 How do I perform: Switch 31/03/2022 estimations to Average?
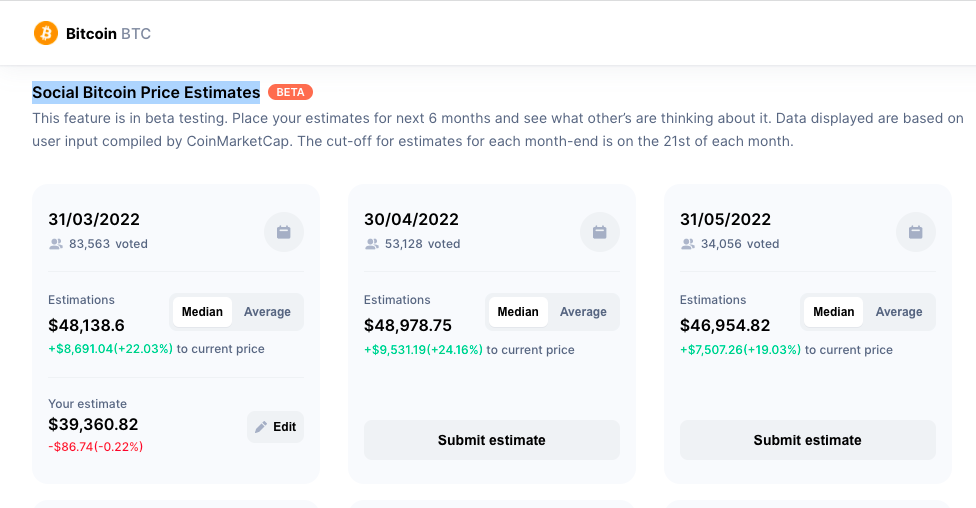point(267,312)
